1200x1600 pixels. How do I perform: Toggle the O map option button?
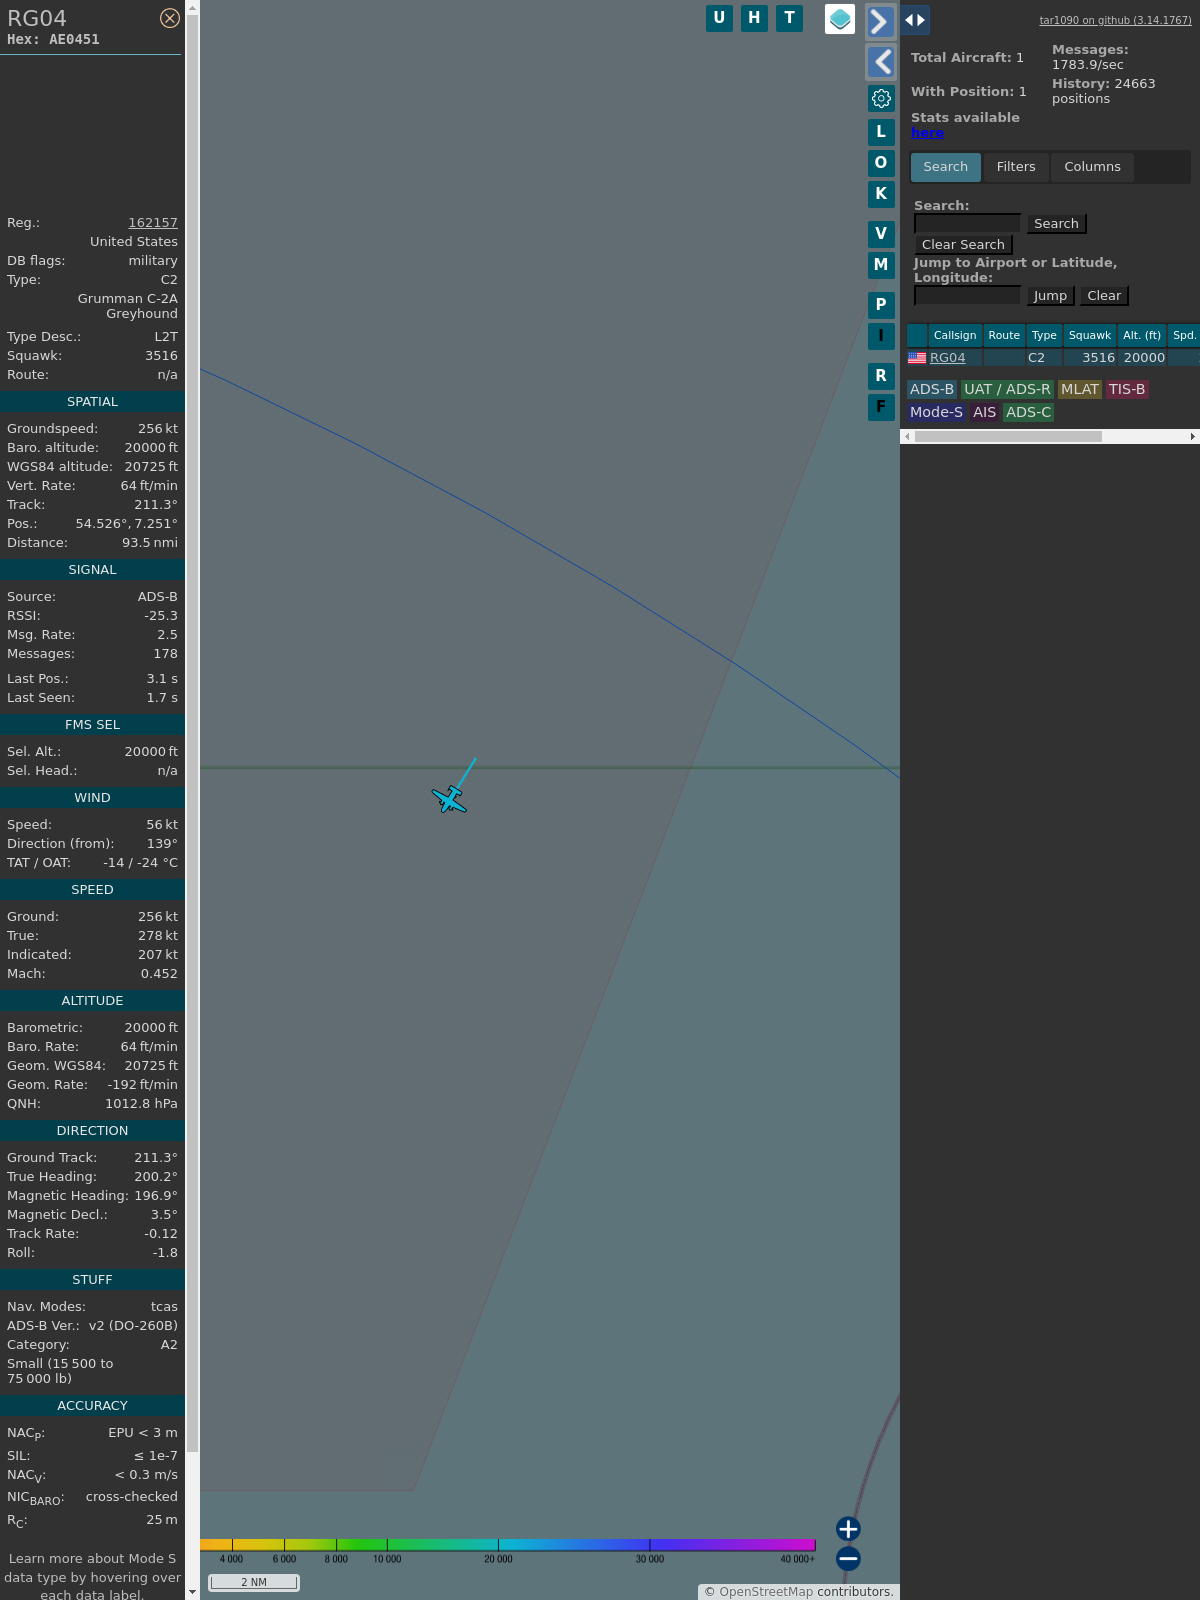point(881,163)
